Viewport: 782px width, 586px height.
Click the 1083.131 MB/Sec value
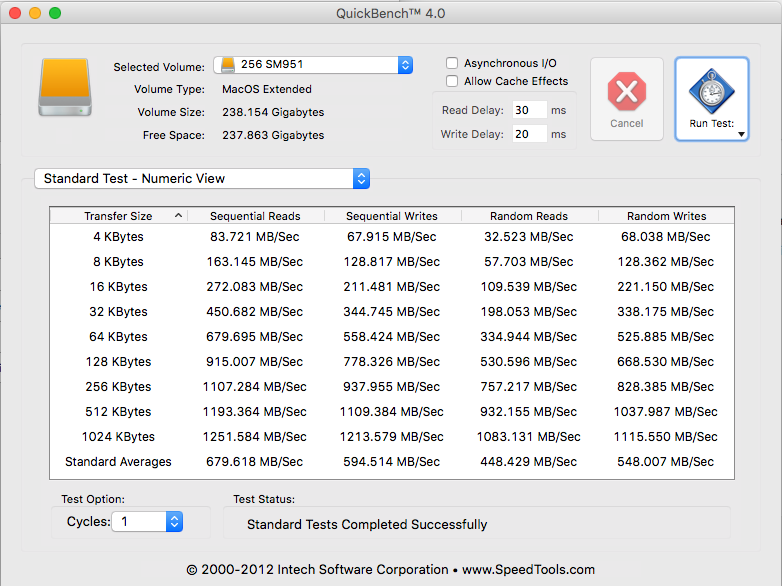tap(529, 436)
